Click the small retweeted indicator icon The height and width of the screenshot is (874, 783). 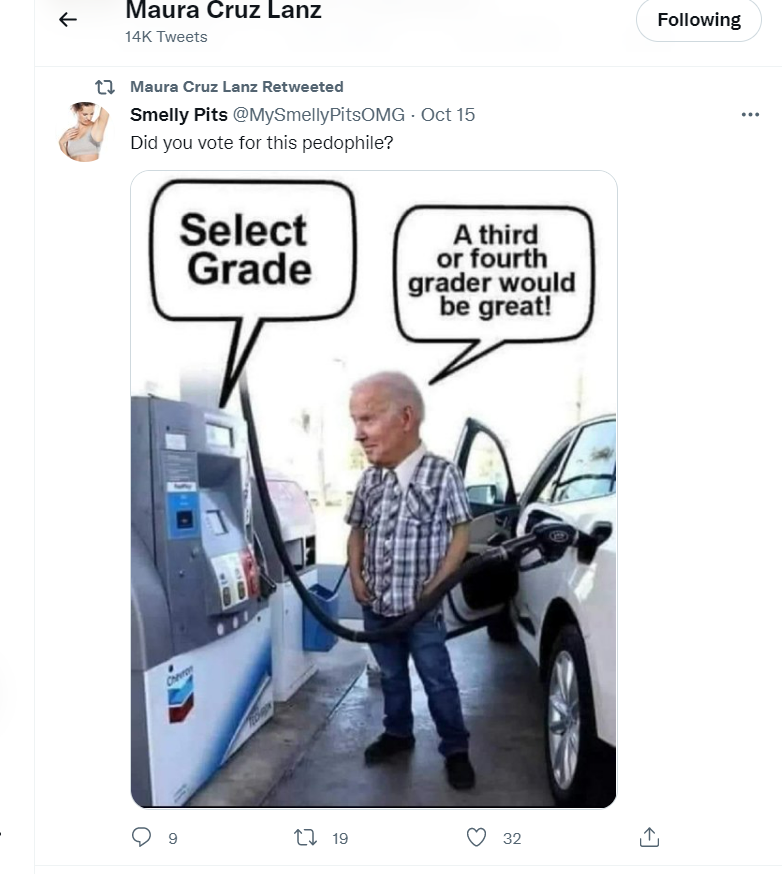105,88
